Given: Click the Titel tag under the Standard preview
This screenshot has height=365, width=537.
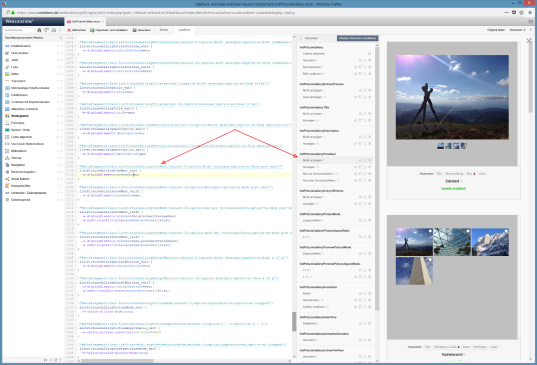Looking at the screenshot, I should [x=439, y=174].
